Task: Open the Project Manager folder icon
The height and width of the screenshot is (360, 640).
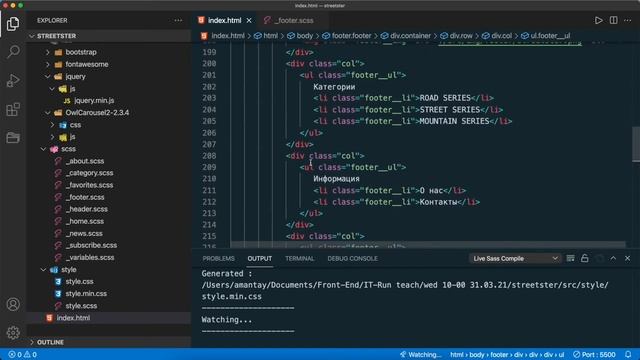Action: (x=13, y=138)
